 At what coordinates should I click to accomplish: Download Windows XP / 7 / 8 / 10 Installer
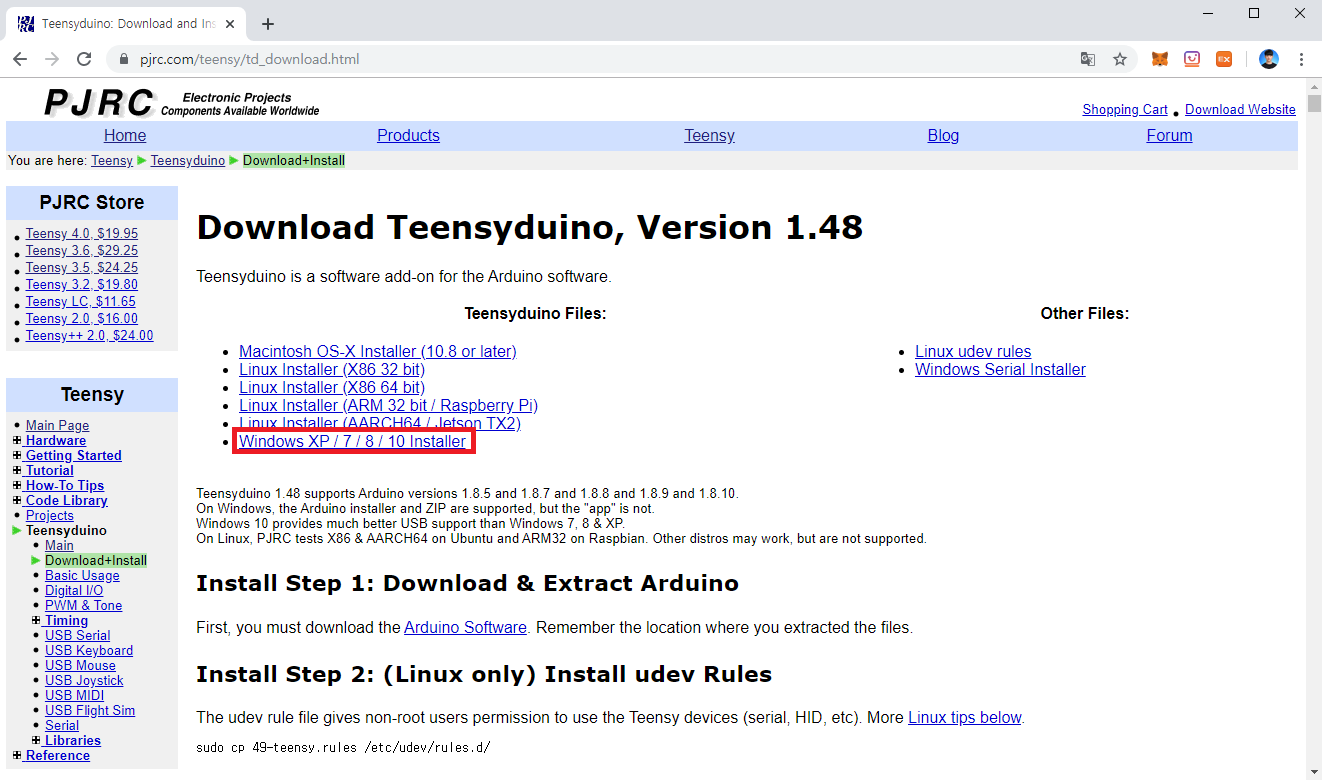[352, 441]
